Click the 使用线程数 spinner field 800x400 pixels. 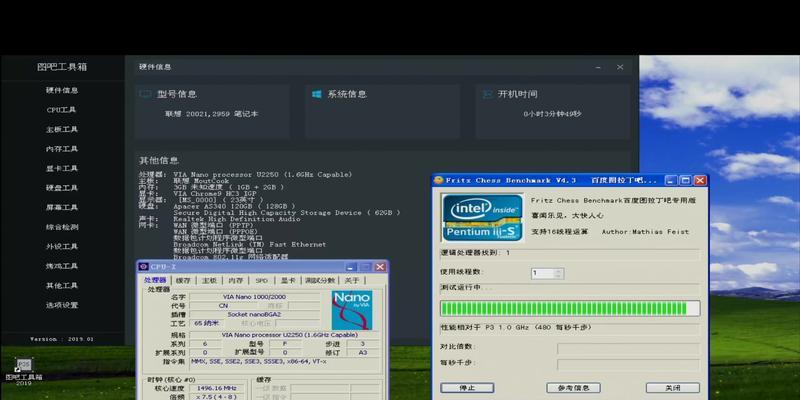click(547, 273)
